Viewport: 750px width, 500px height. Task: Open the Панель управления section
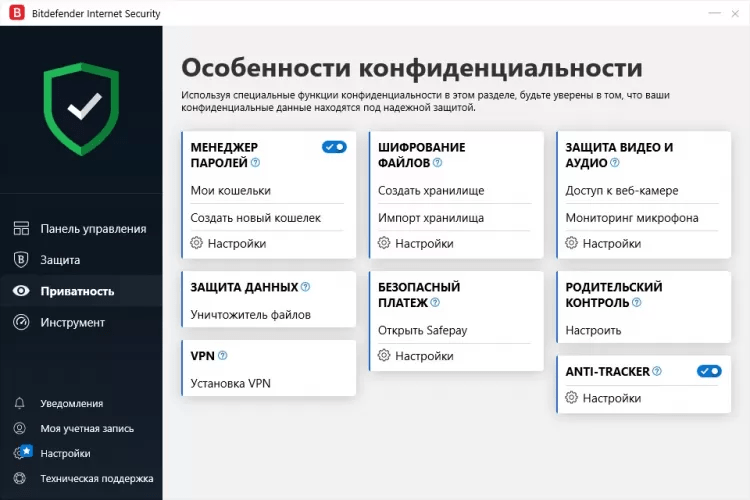point(93,228)
